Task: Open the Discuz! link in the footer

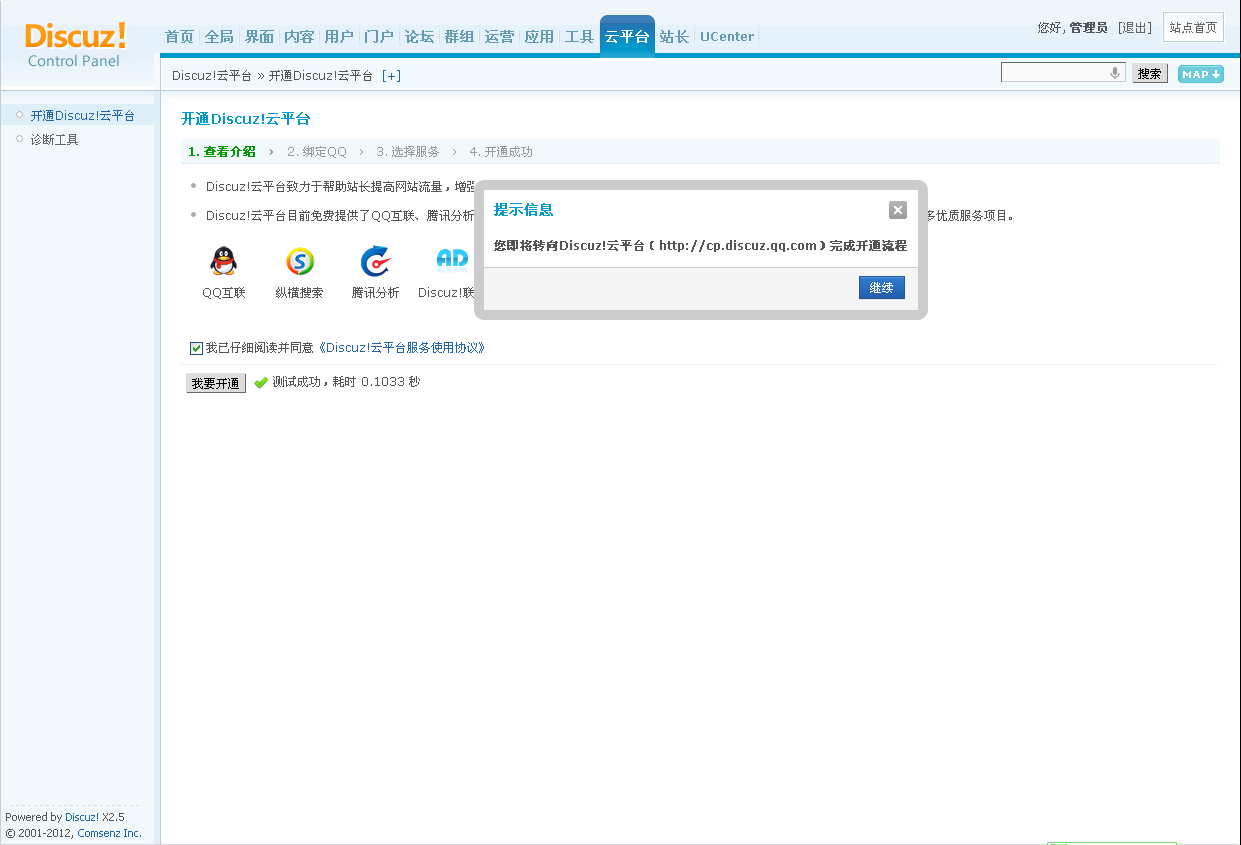Action: coord(82,817)
